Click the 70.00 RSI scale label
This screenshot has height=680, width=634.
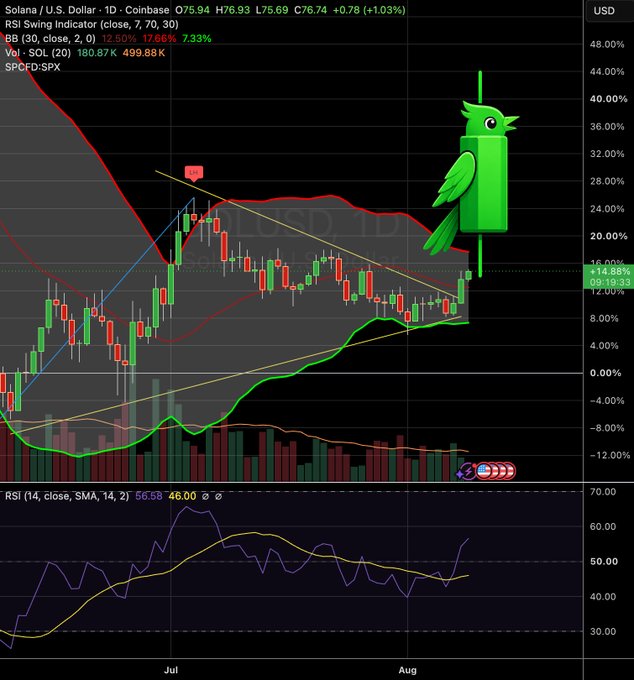(x=603, y=492)
